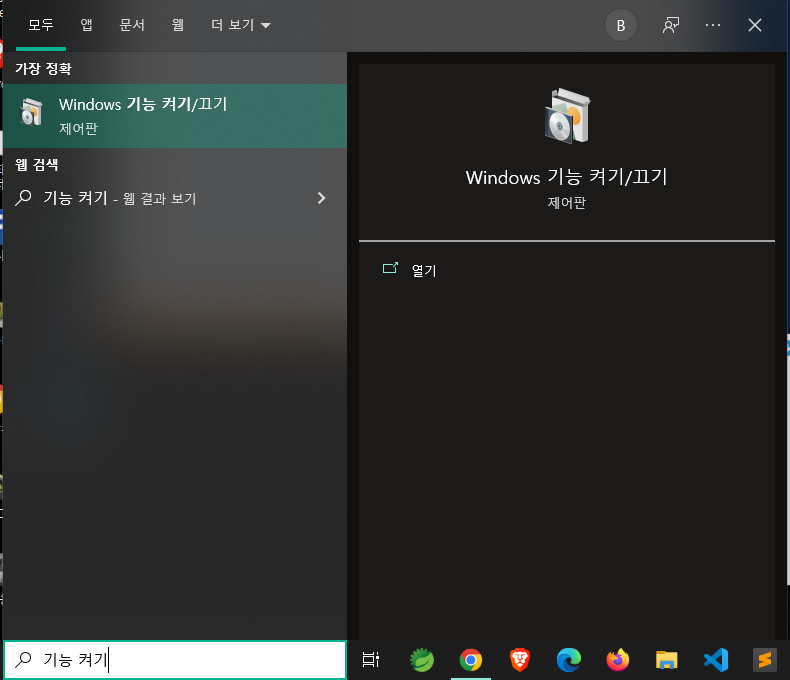Image resolution: width=790 pixels, height=680 pixels.
Task: Click the preview title Windows 기능 켜기/끄기
Action: 566,177
